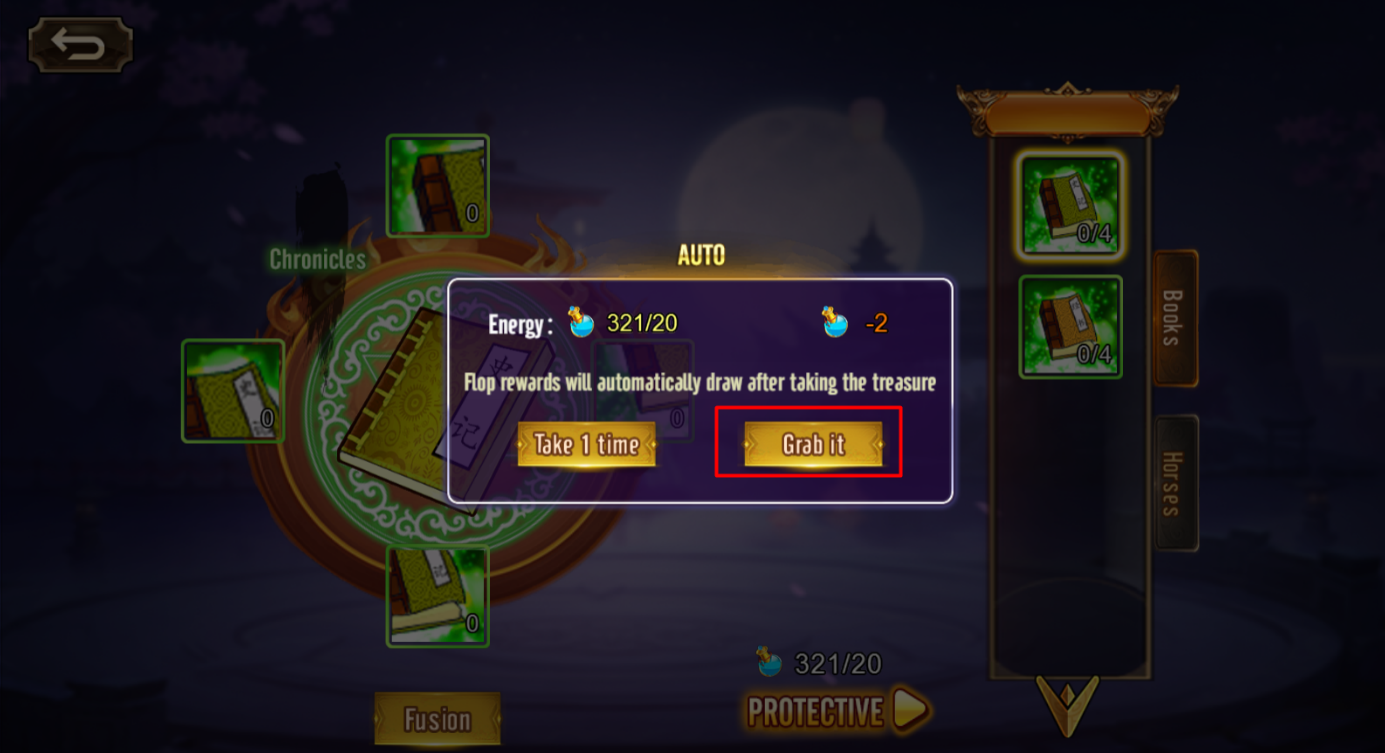Image resolution: width=1385 pixels, height=753 pixels.
Task: Open the Fusion button
Action: tap(437, 719)
